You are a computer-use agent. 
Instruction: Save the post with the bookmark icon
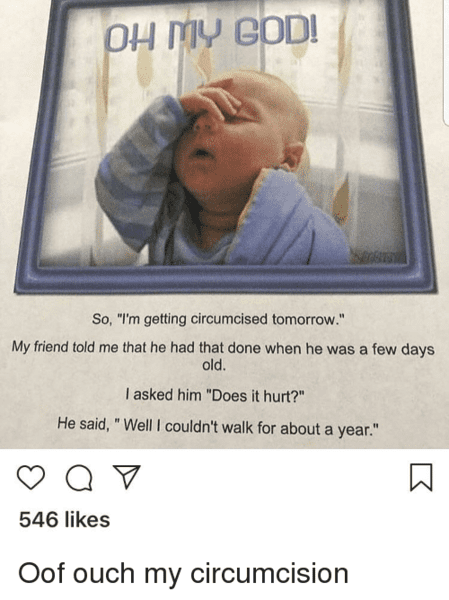[x=421, y=477]
